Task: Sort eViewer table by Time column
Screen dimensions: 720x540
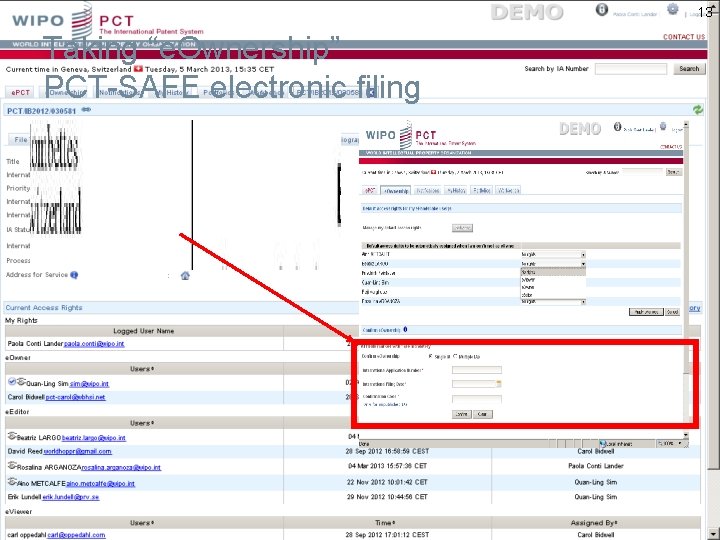Action: [x=383, y=523]
